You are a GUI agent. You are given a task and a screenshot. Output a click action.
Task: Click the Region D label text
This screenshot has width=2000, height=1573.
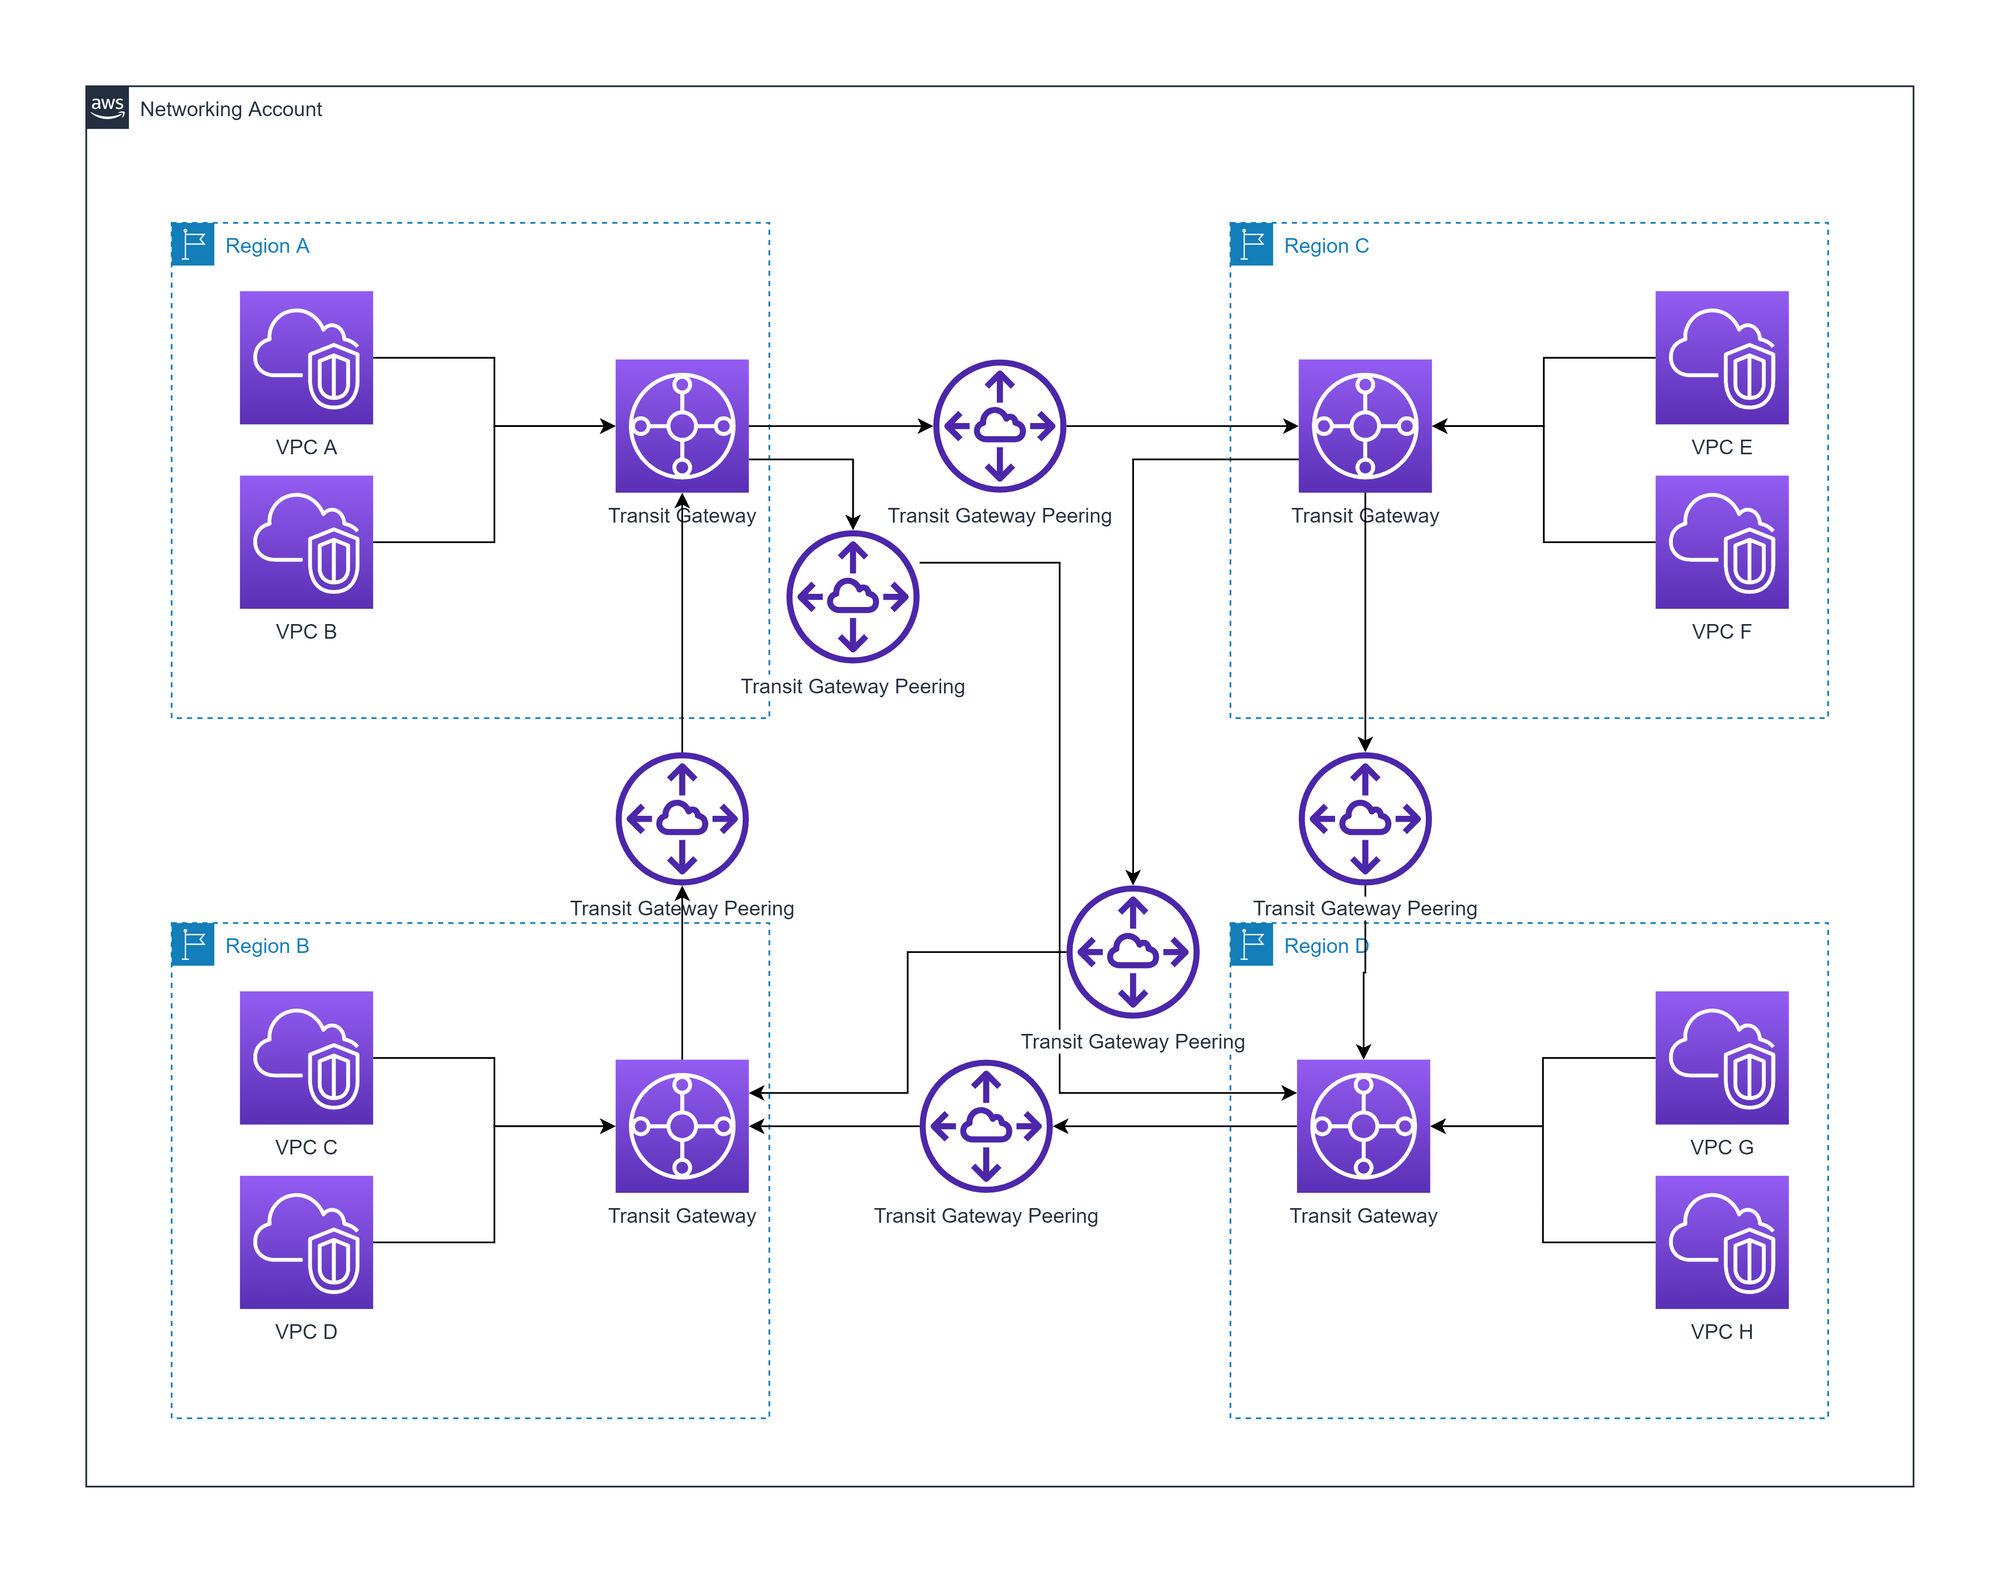click(1326, 946)
